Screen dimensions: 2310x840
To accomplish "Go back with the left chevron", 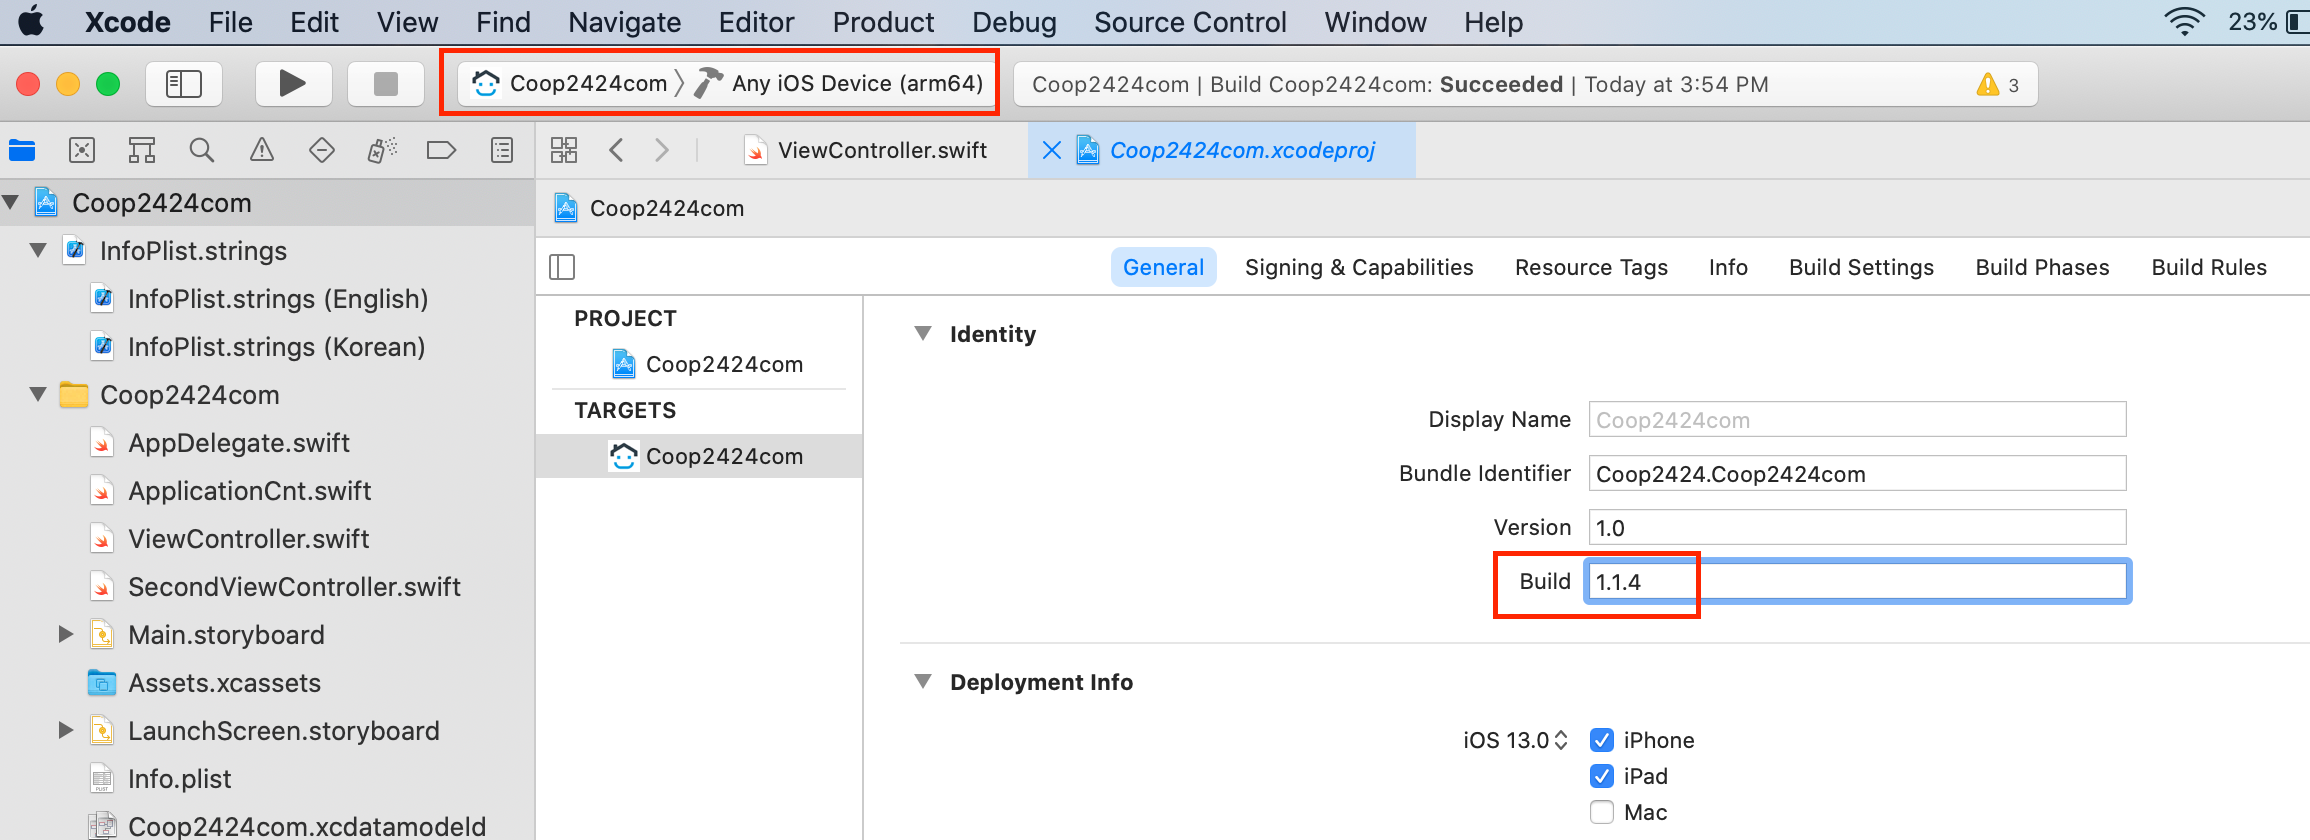I will [616, 151].
